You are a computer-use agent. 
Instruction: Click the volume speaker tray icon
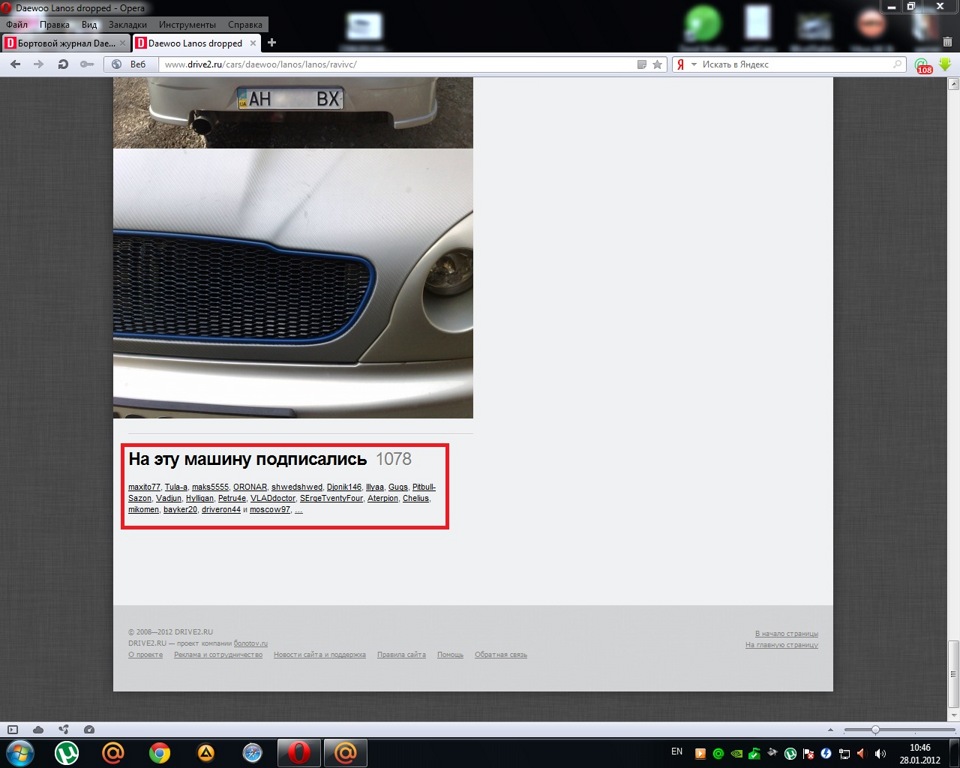pos(880,753)
